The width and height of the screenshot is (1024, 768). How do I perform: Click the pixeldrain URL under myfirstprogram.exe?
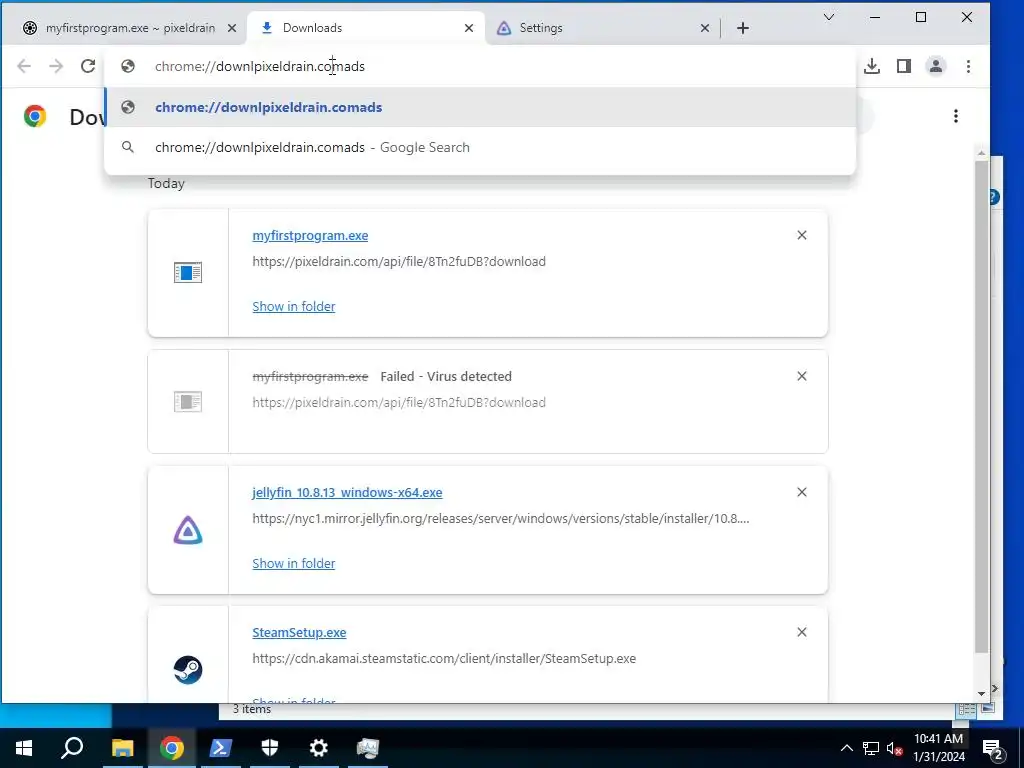tap(399, 262)
